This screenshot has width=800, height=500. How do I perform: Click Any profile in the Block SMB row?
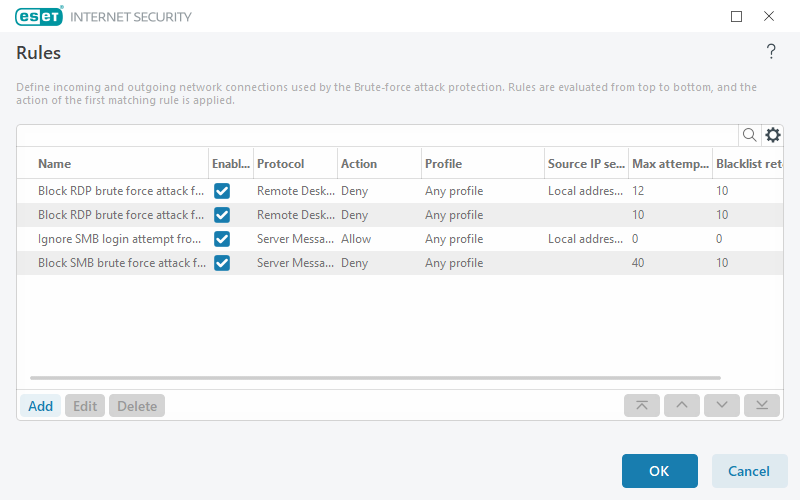pos(454,263)
